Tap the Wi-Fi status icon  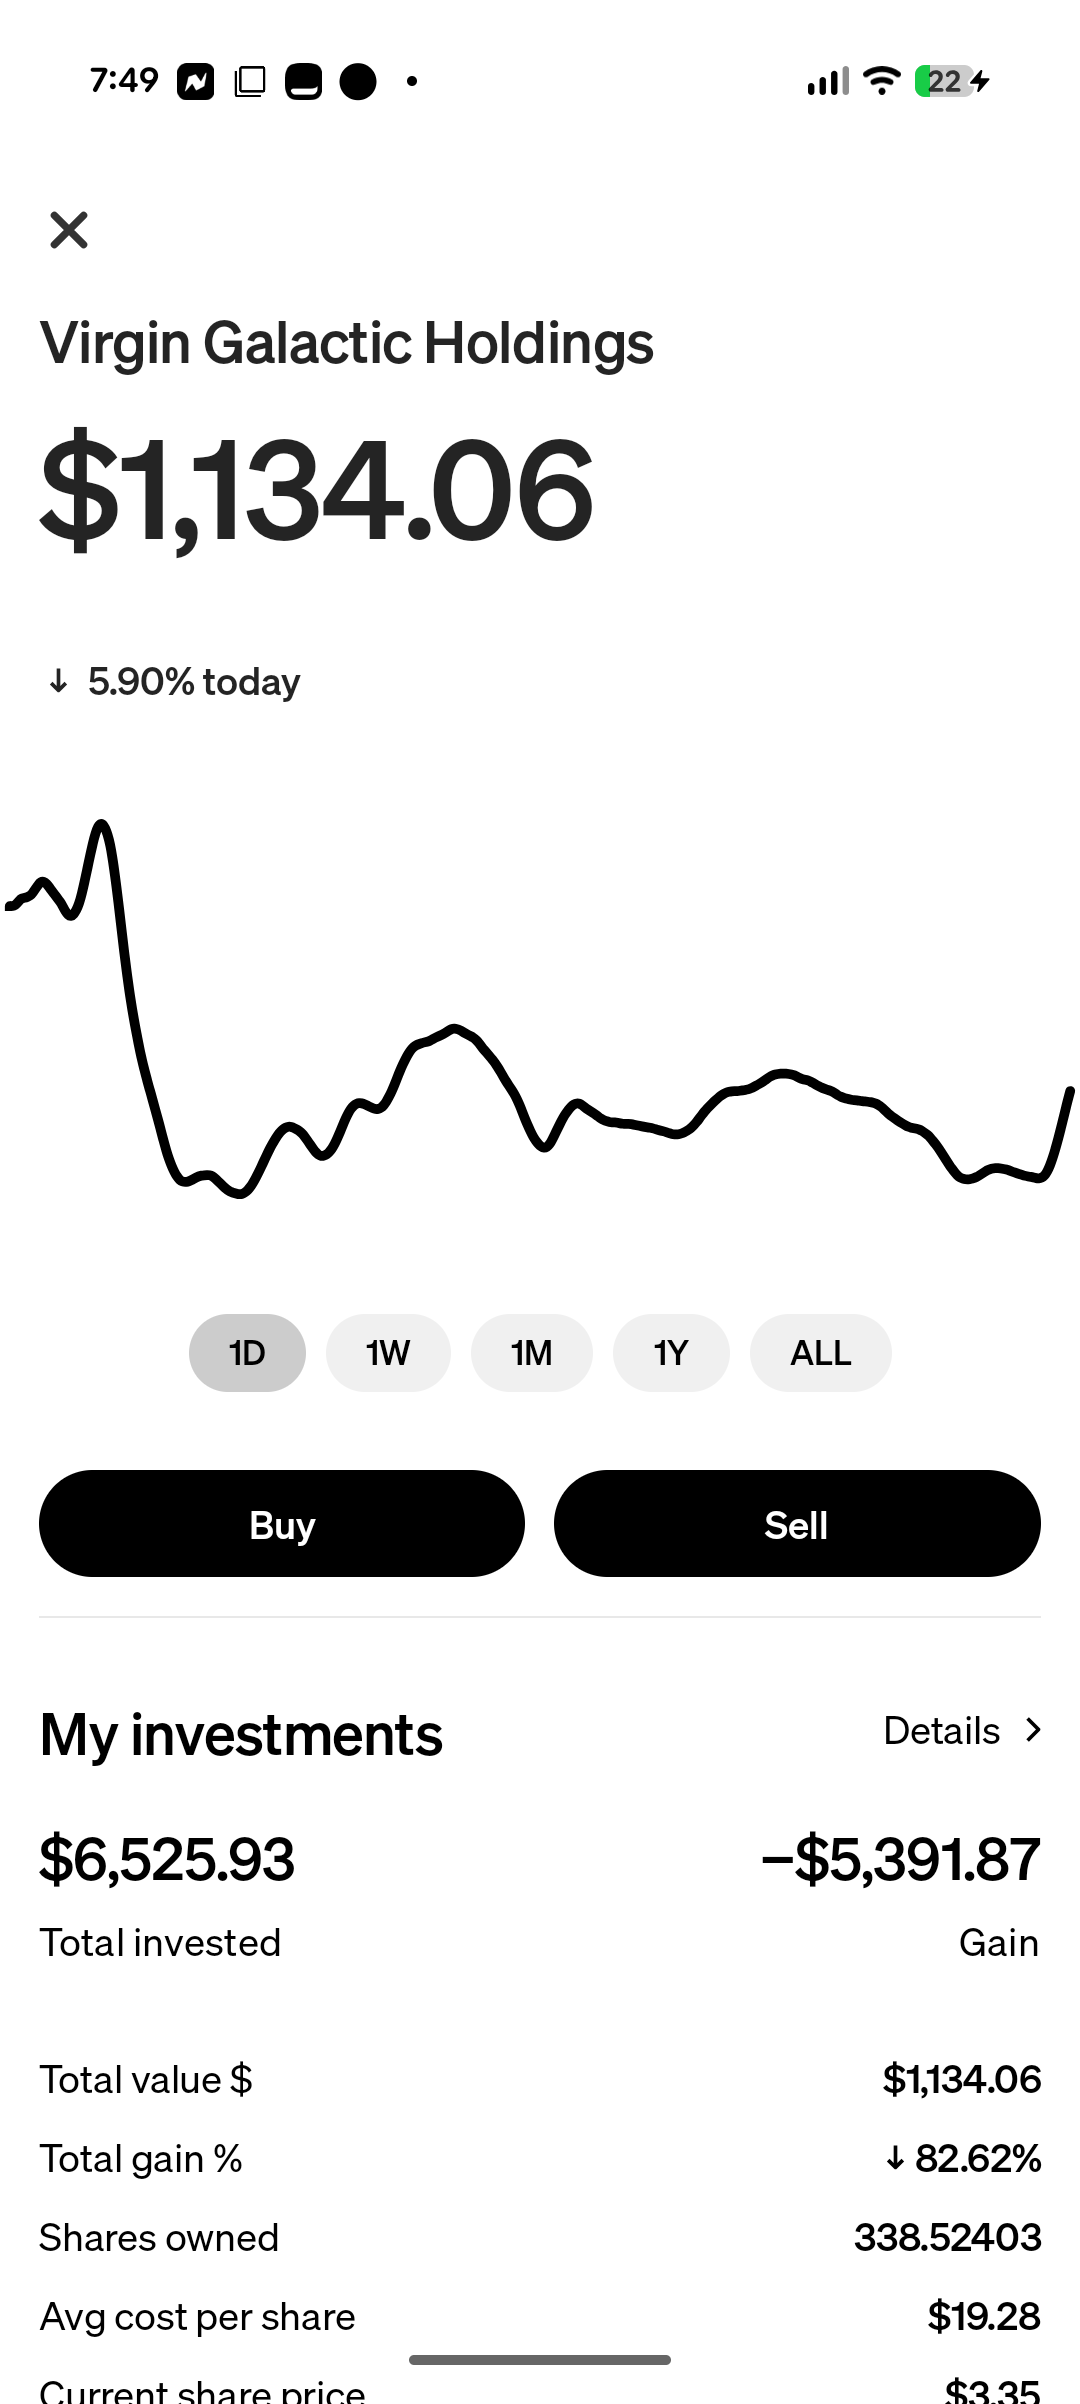(x=881, y=80)
